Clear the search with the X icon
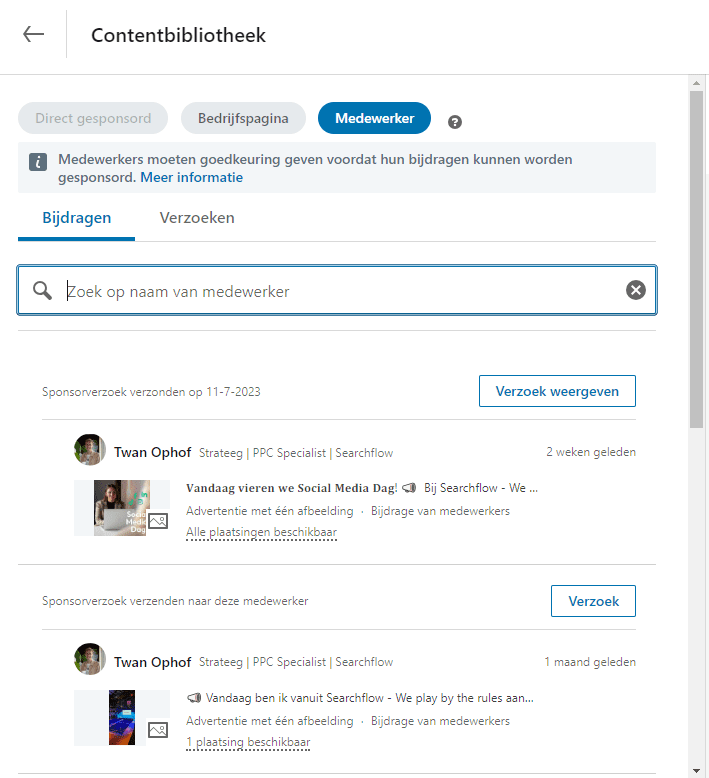 (x=636, y=290)
